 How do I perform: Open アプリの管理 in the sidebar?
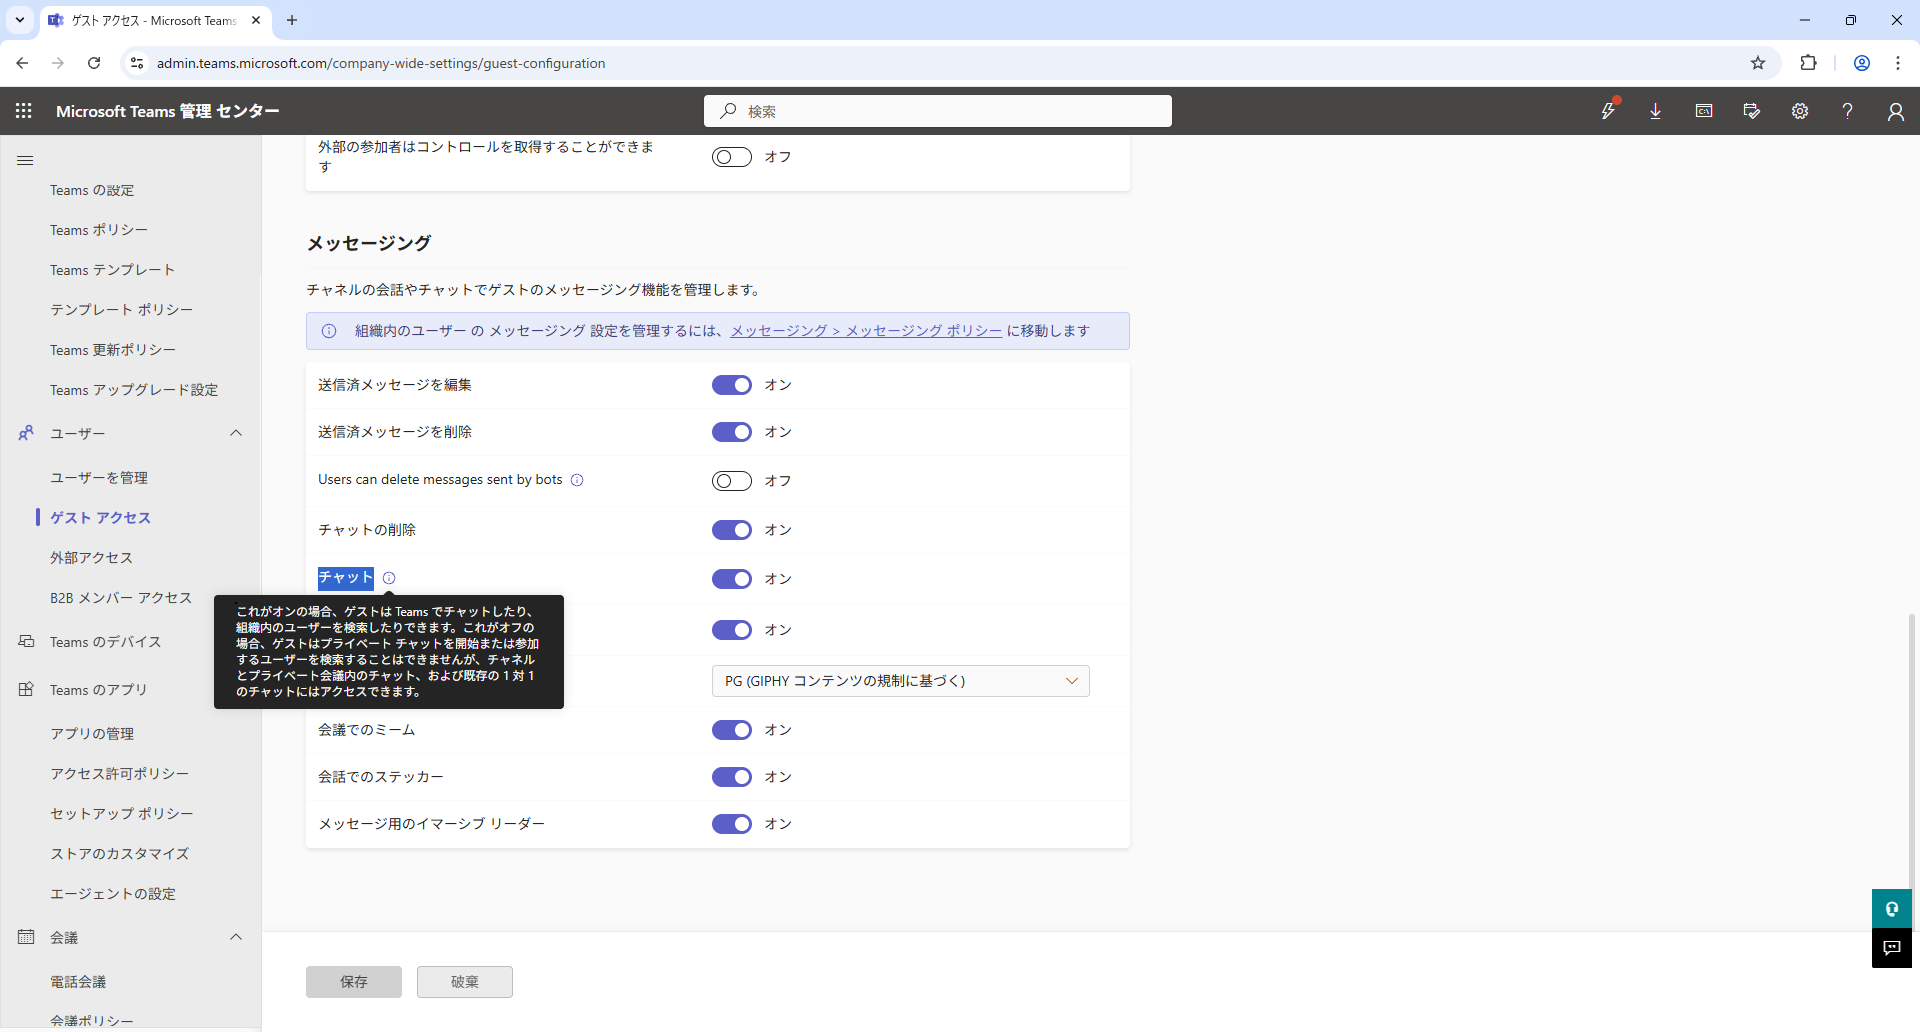tap(92, 734)
